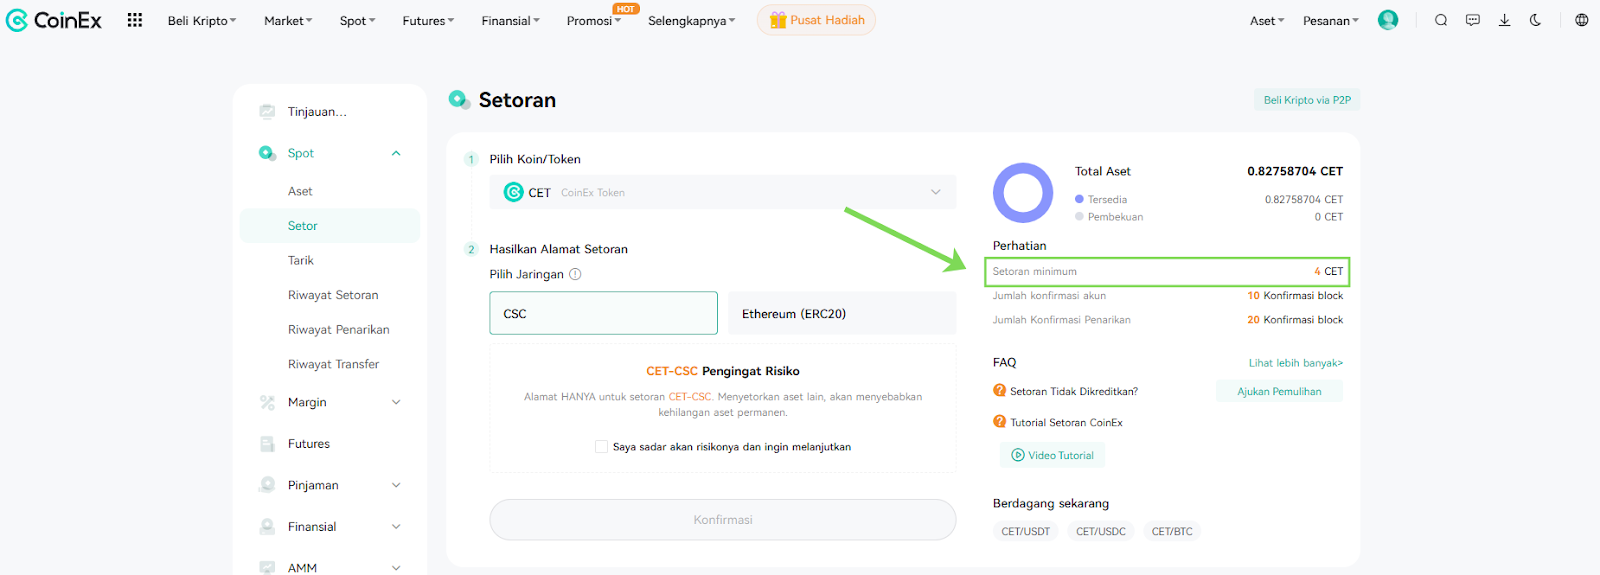Screen dimensions: 1600x575
Task: Expand the AMM sidebar chevron
Action: click(396, 567)
